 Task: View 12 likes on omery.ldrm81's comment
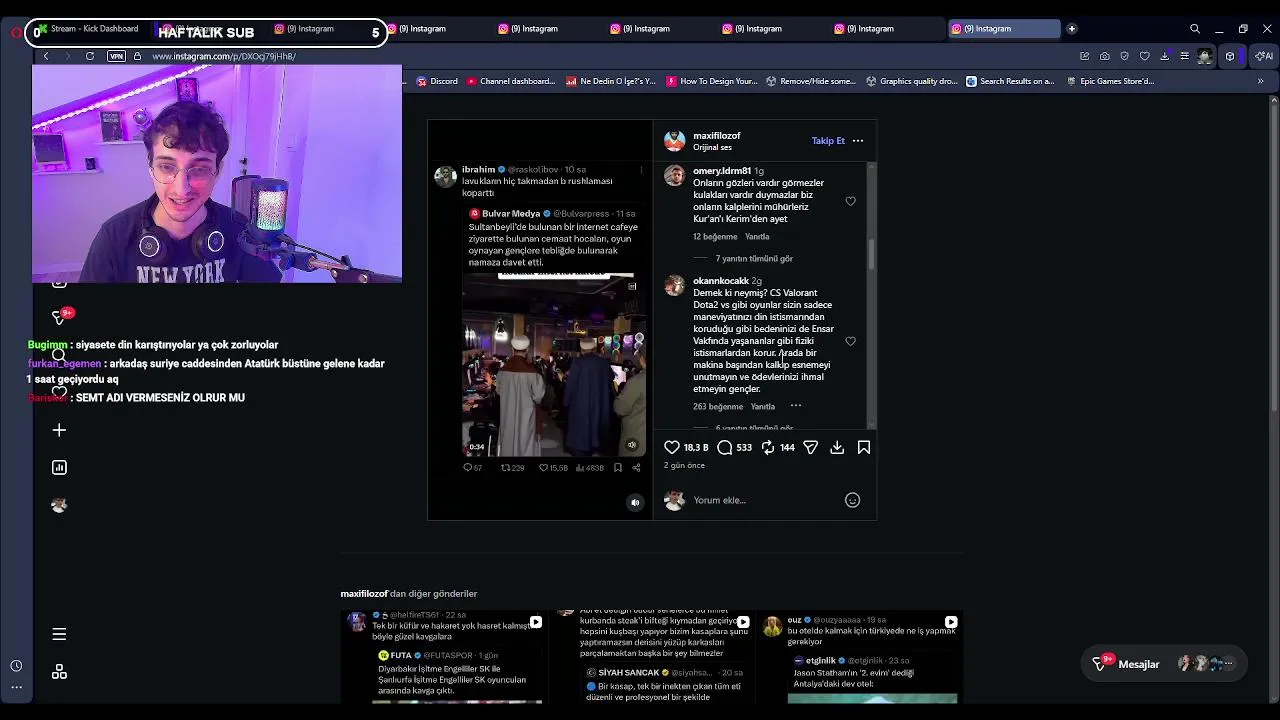(x=715, y=237)
